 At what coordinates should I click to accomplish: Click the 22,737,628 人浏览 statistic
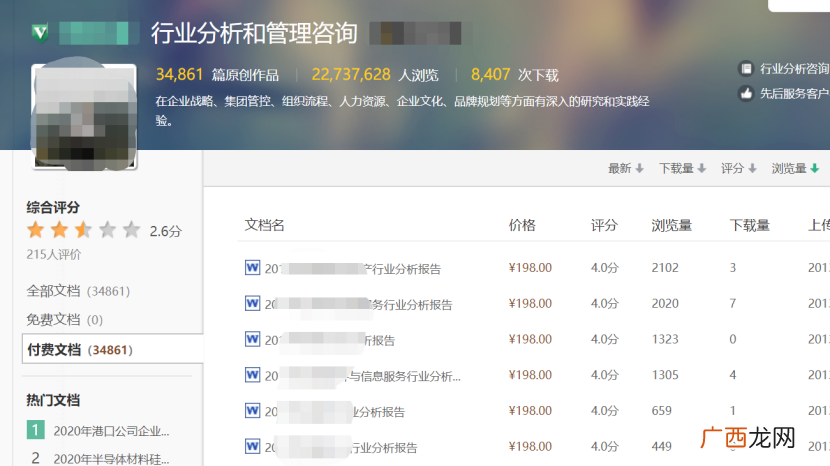click(x=375, y=75)
